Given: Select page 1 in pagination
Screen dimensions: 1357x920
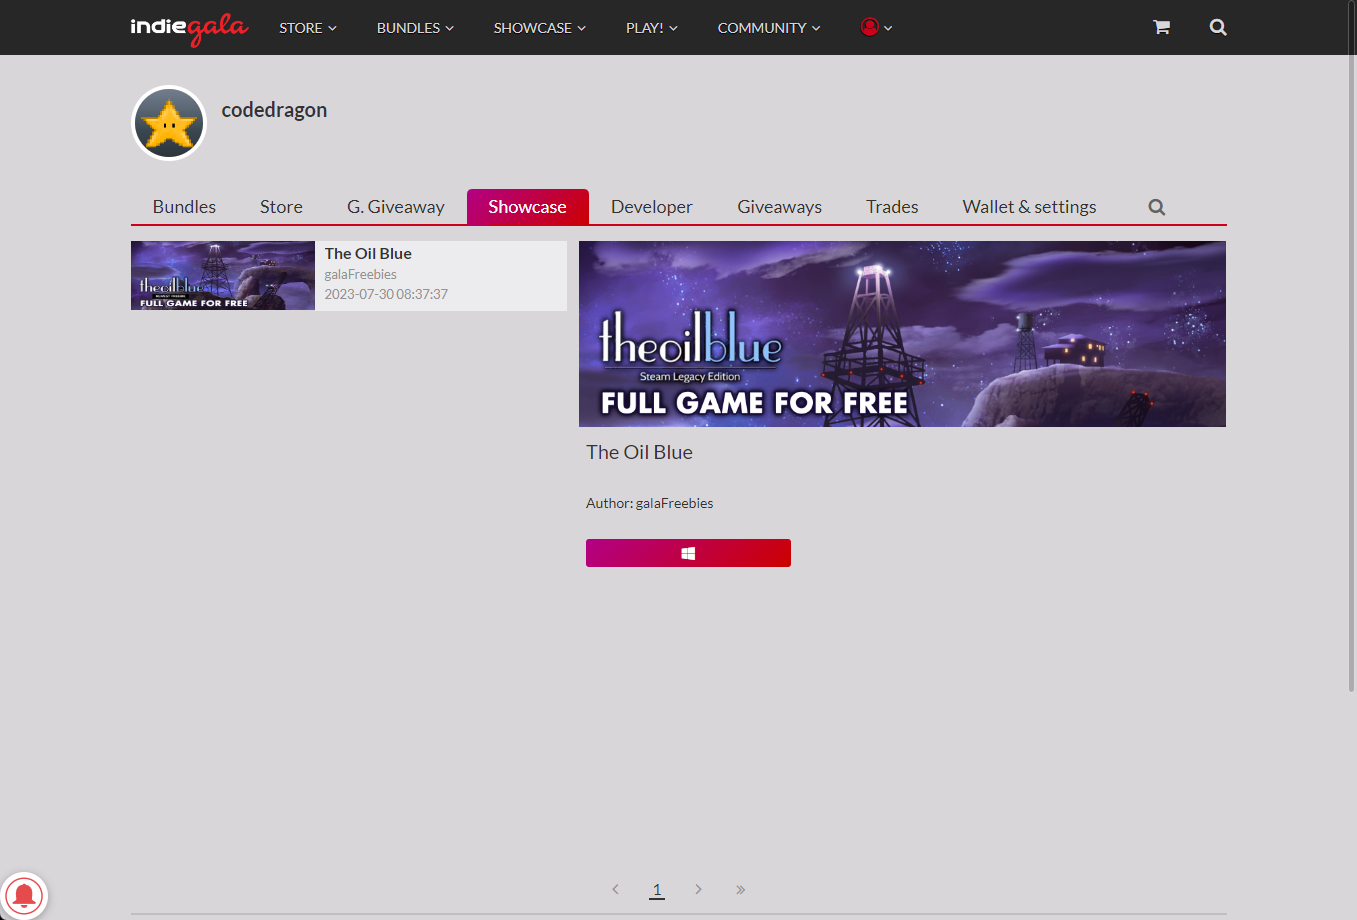Looking at the screenshot, I should tap(657, 889).
